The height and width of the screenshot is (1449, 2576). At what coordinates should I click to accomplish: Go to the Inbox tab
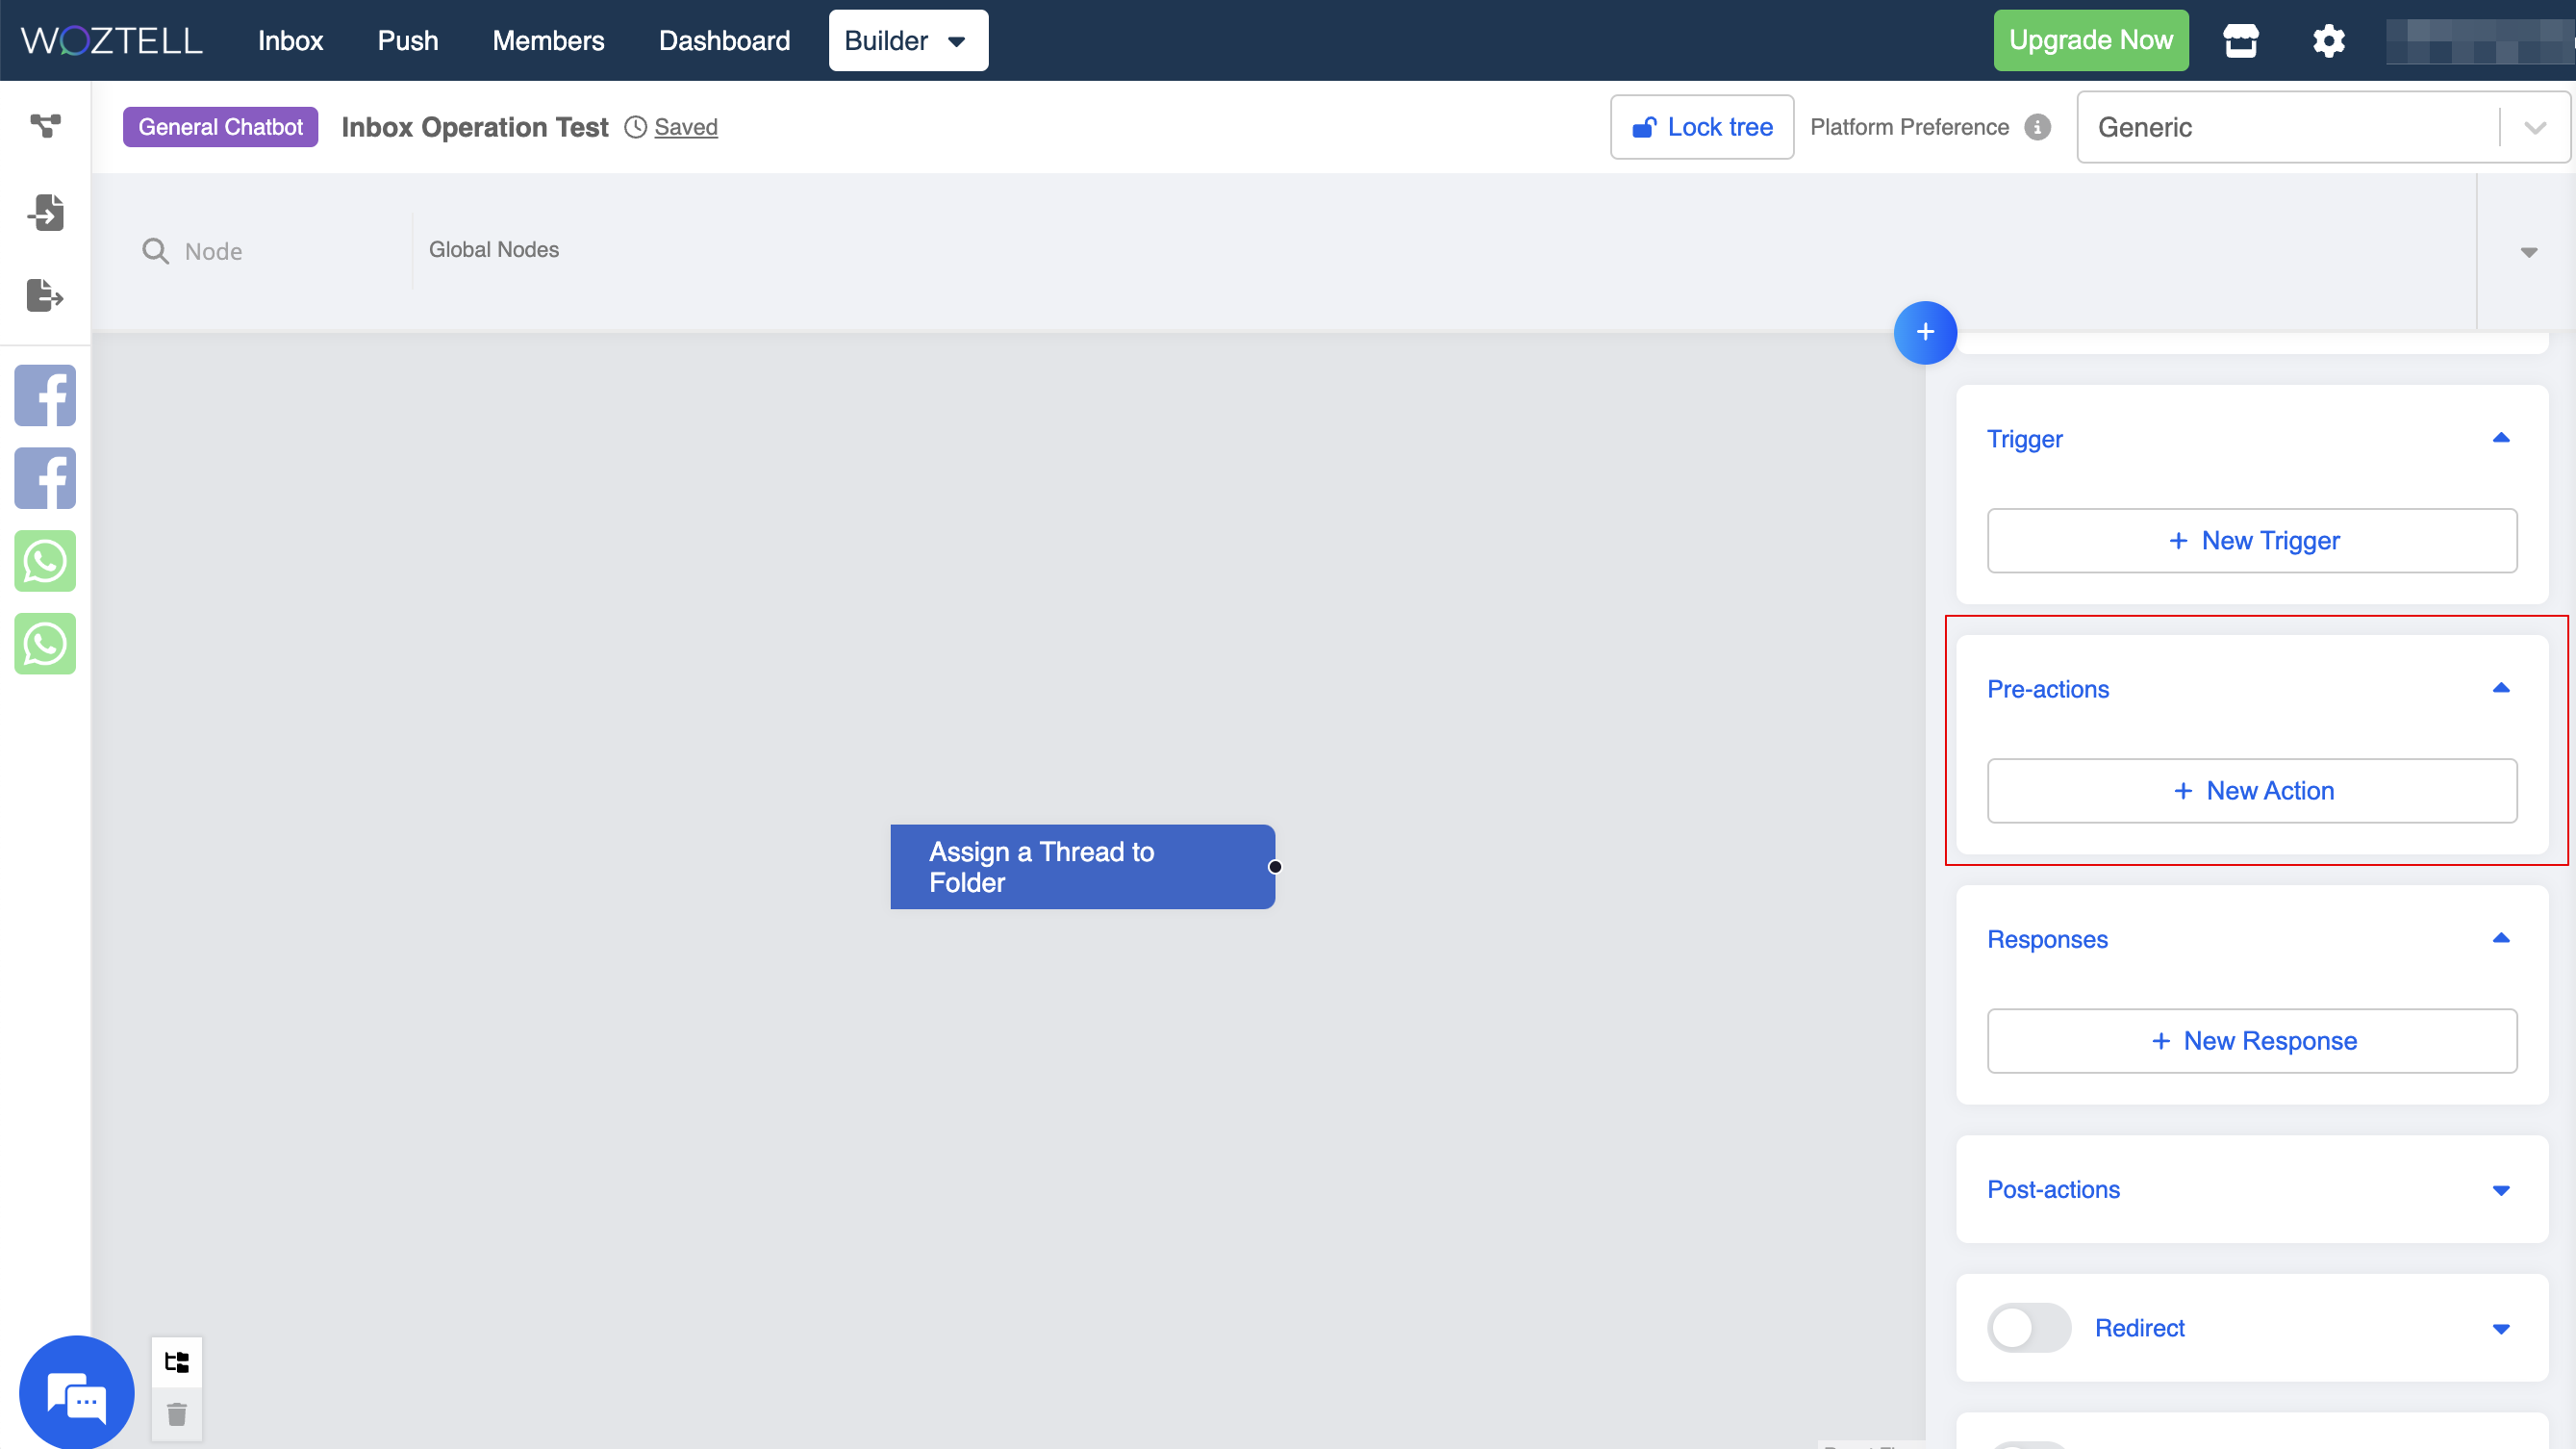click(x=290, y=41)
